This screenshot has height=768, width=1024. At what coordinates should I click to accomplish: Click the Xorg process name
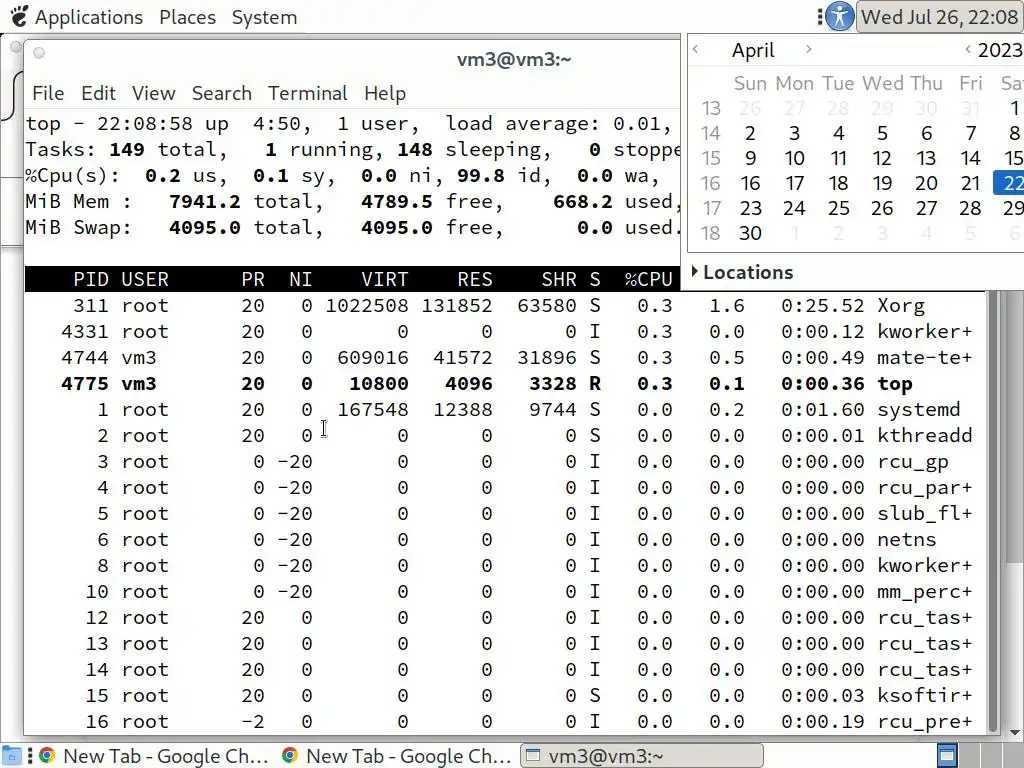901,306
